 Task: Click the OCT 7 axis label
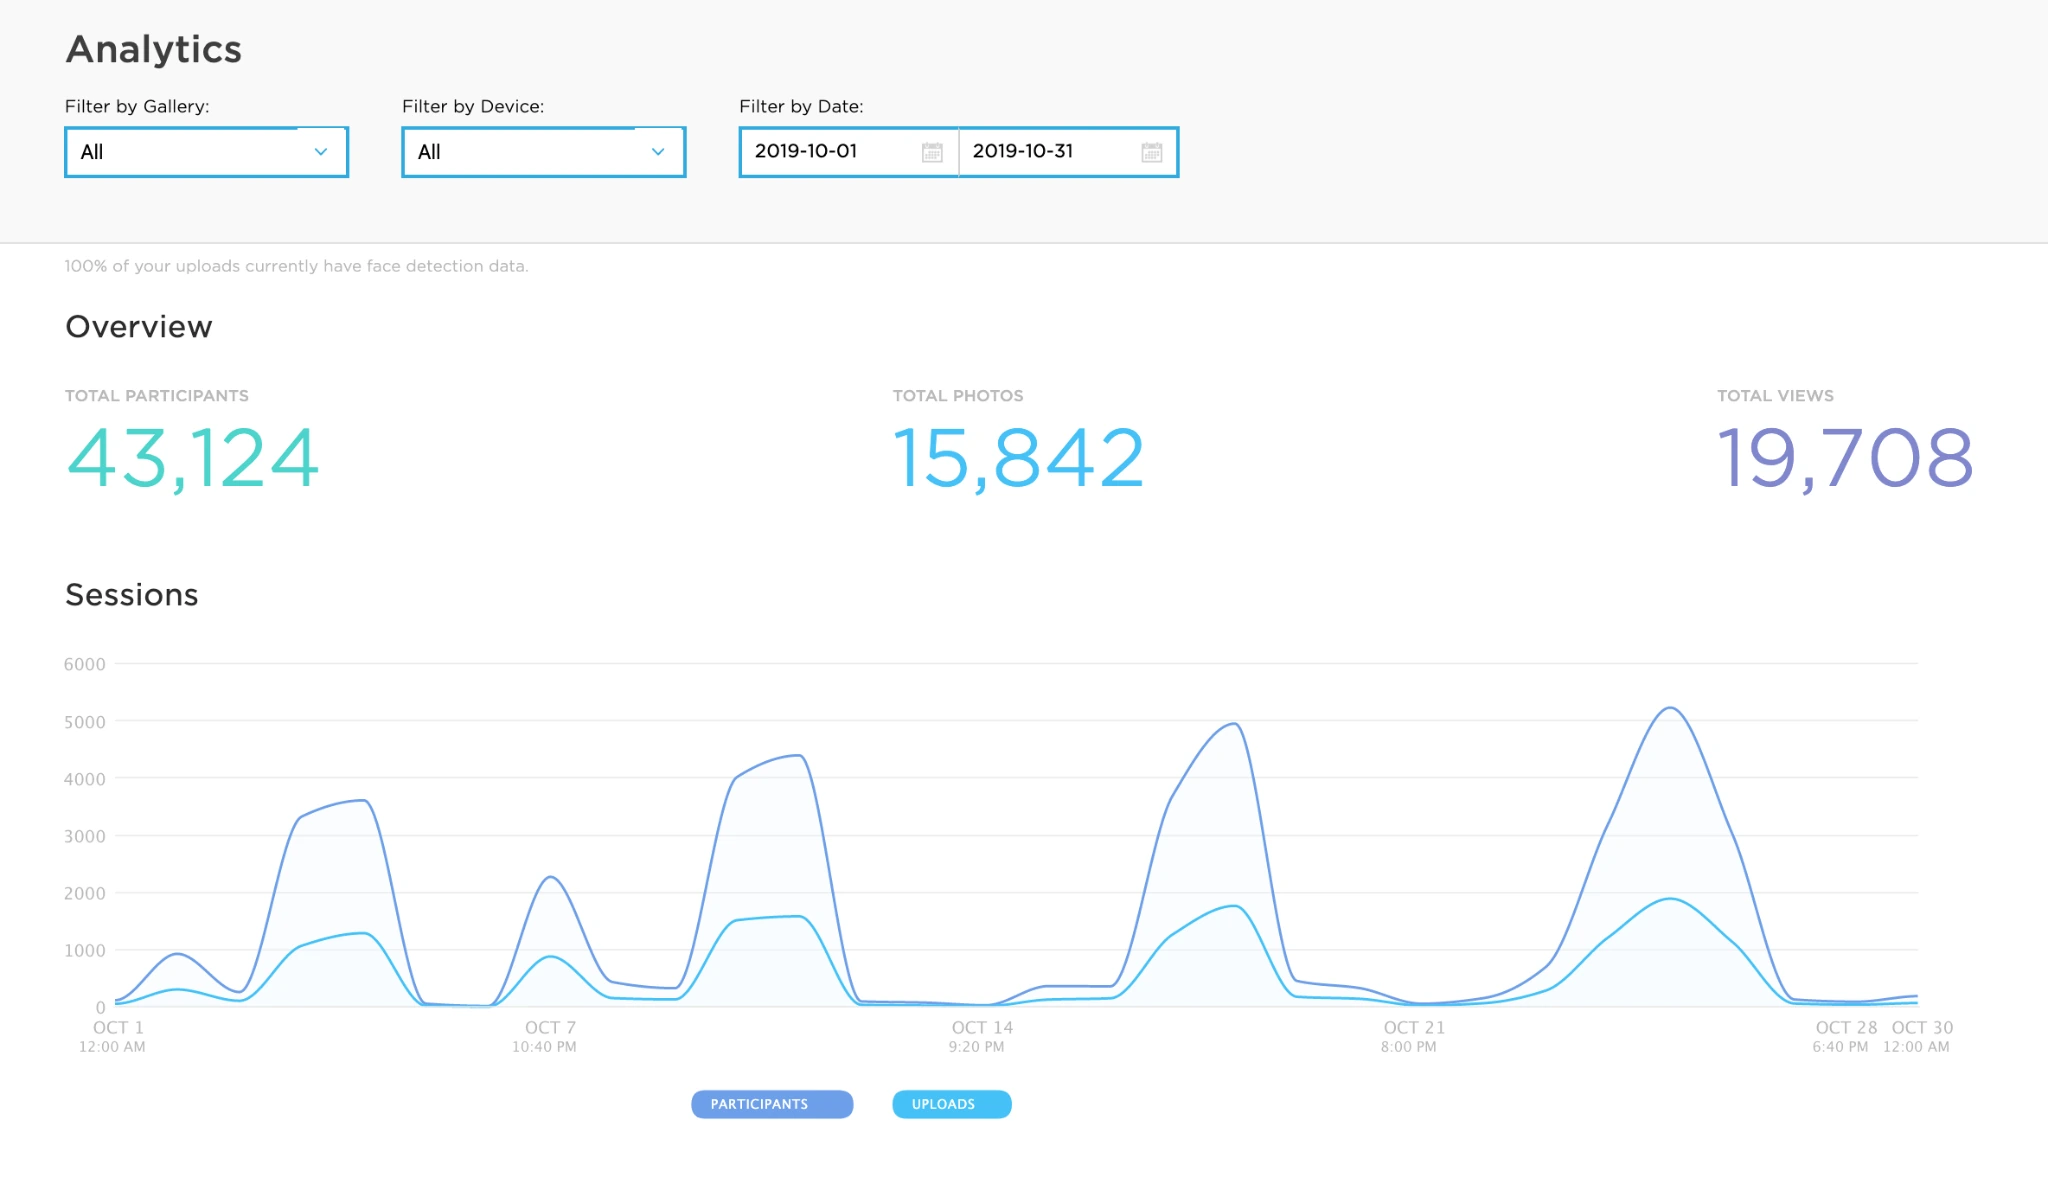click(550, 1028)
